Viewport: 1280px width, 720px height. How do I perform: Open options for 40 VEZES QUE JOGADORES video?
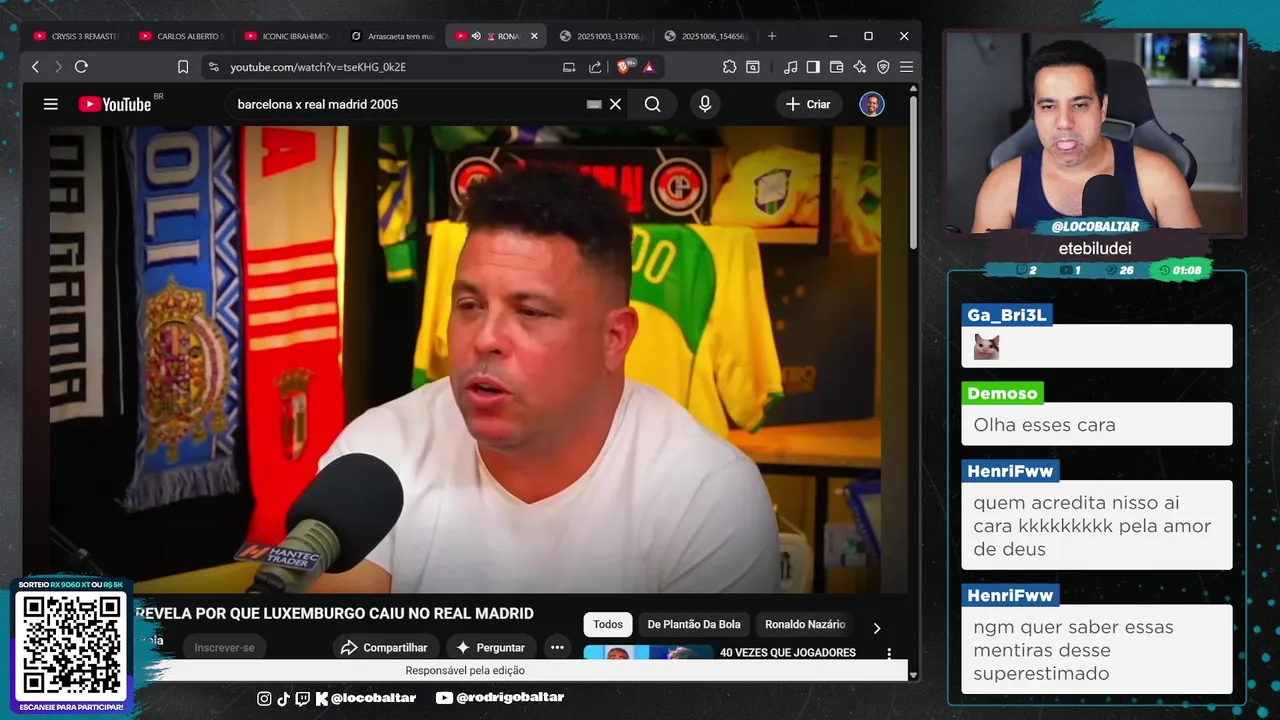[x=889, y=653]
